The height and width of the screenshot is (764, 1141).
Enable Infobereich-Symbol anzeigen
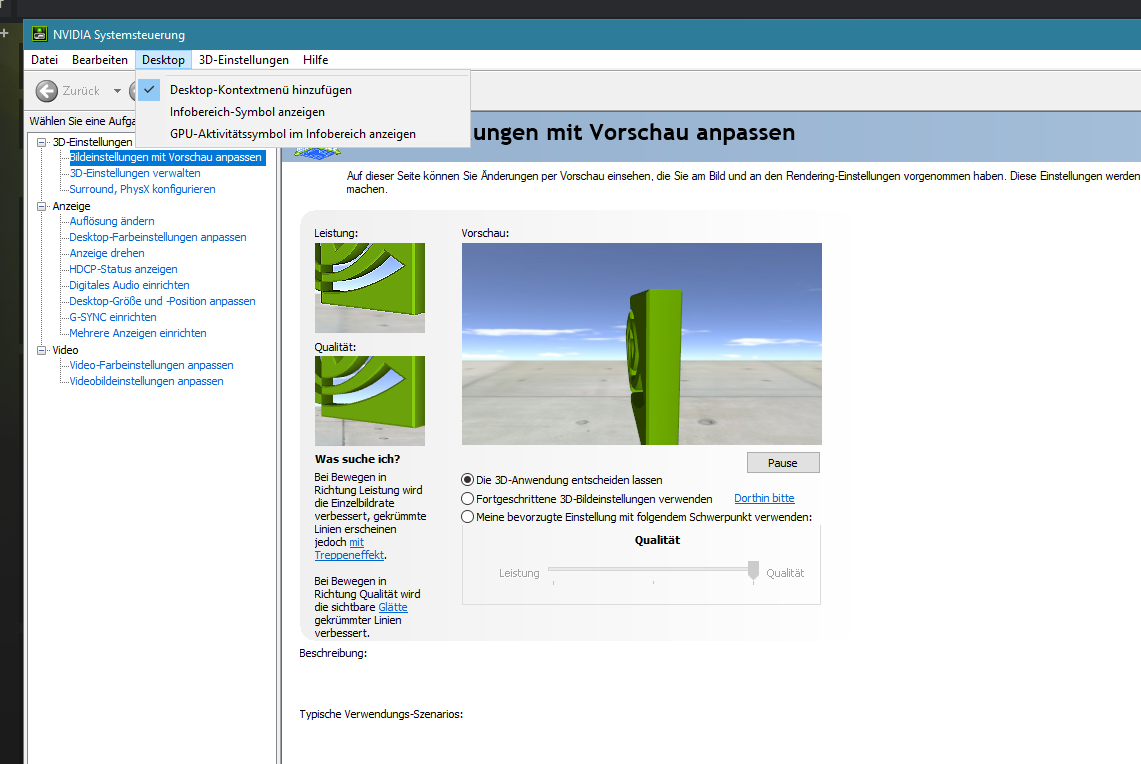pyautogui.click(x=303, y=111)
